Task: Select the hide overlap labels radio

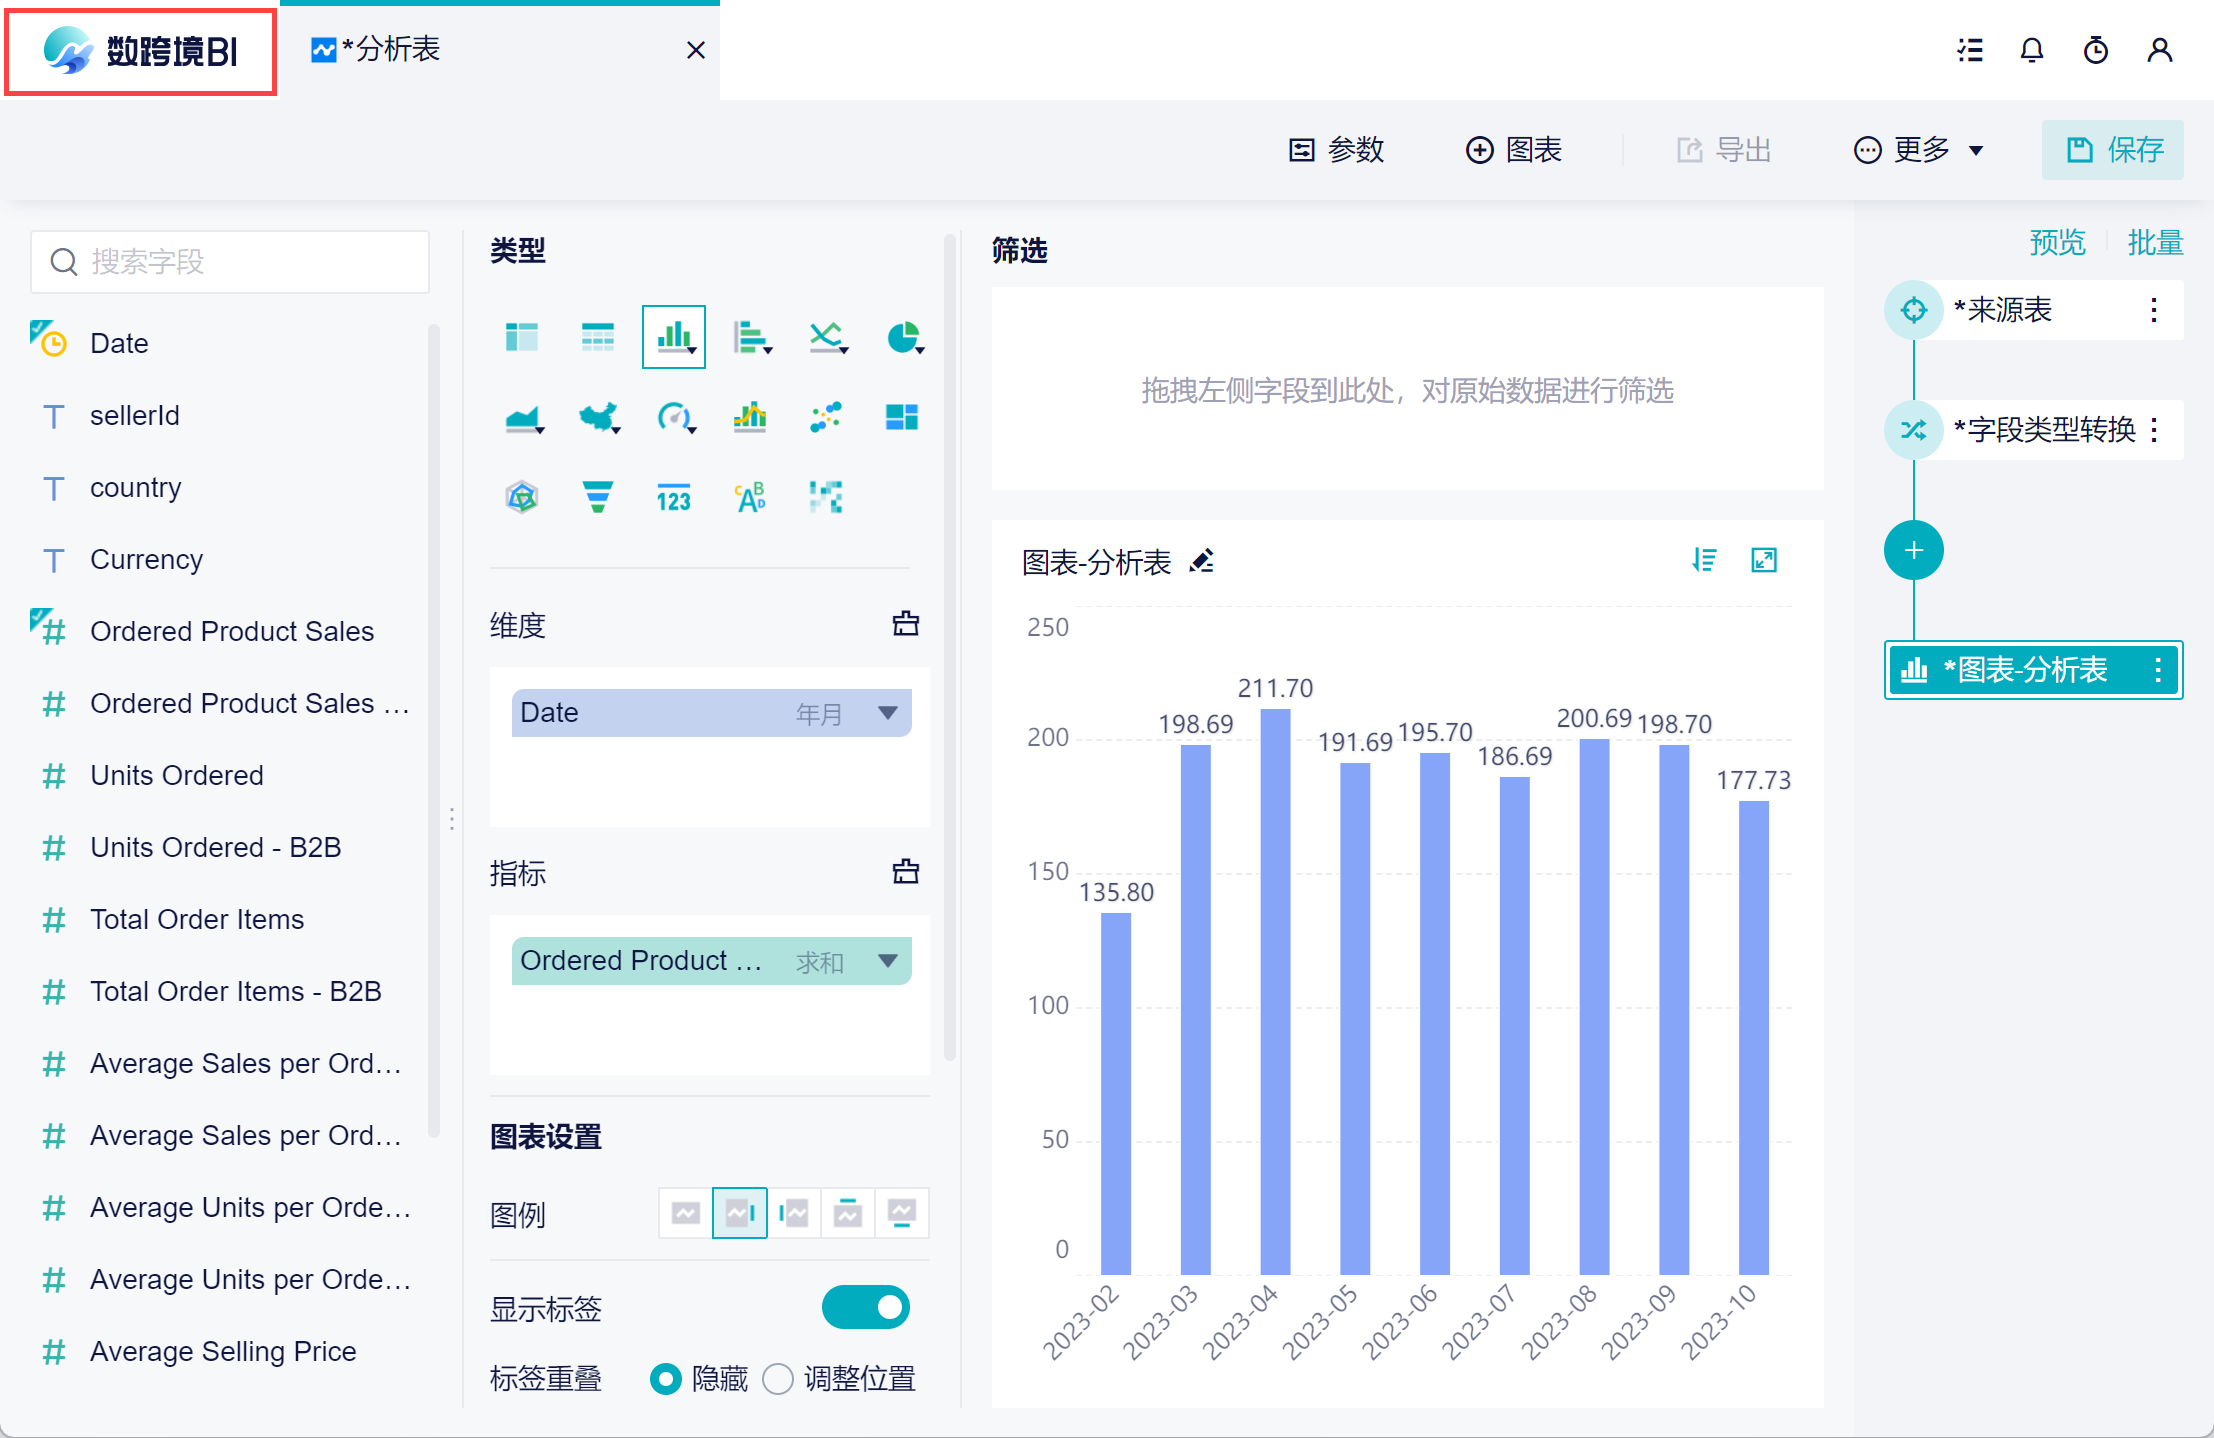Action: point(665,1379)
